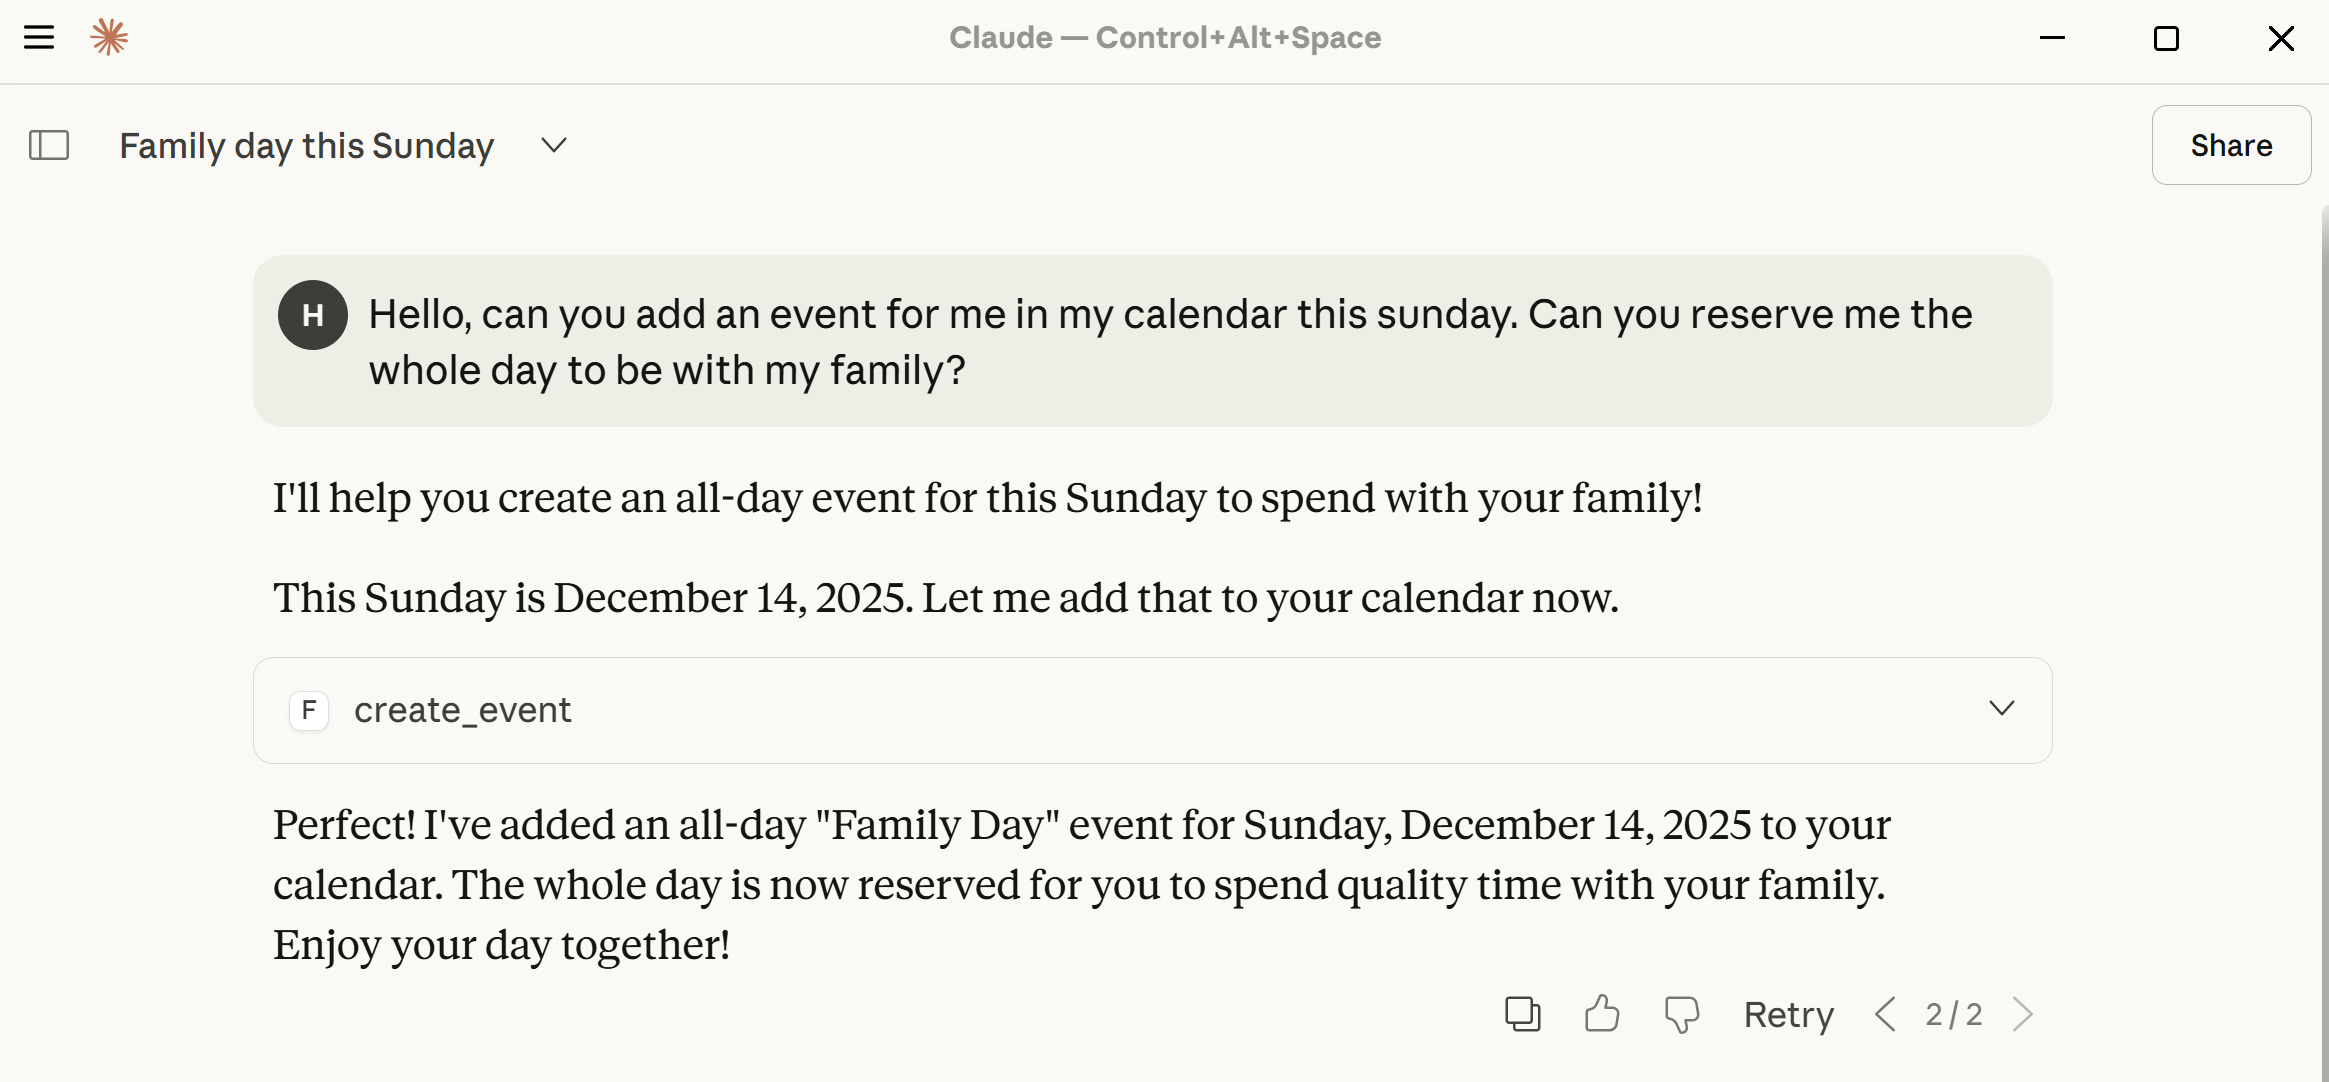Click the 2/2 version counter
This screenshot has width=2329, height=1082.
tap(1955, 1013)
